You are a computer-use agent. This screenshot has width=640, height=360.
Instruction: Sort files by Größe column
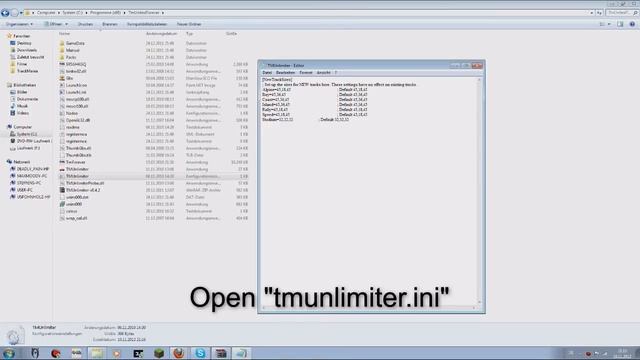pyautogui.click(x=231, y=33)
